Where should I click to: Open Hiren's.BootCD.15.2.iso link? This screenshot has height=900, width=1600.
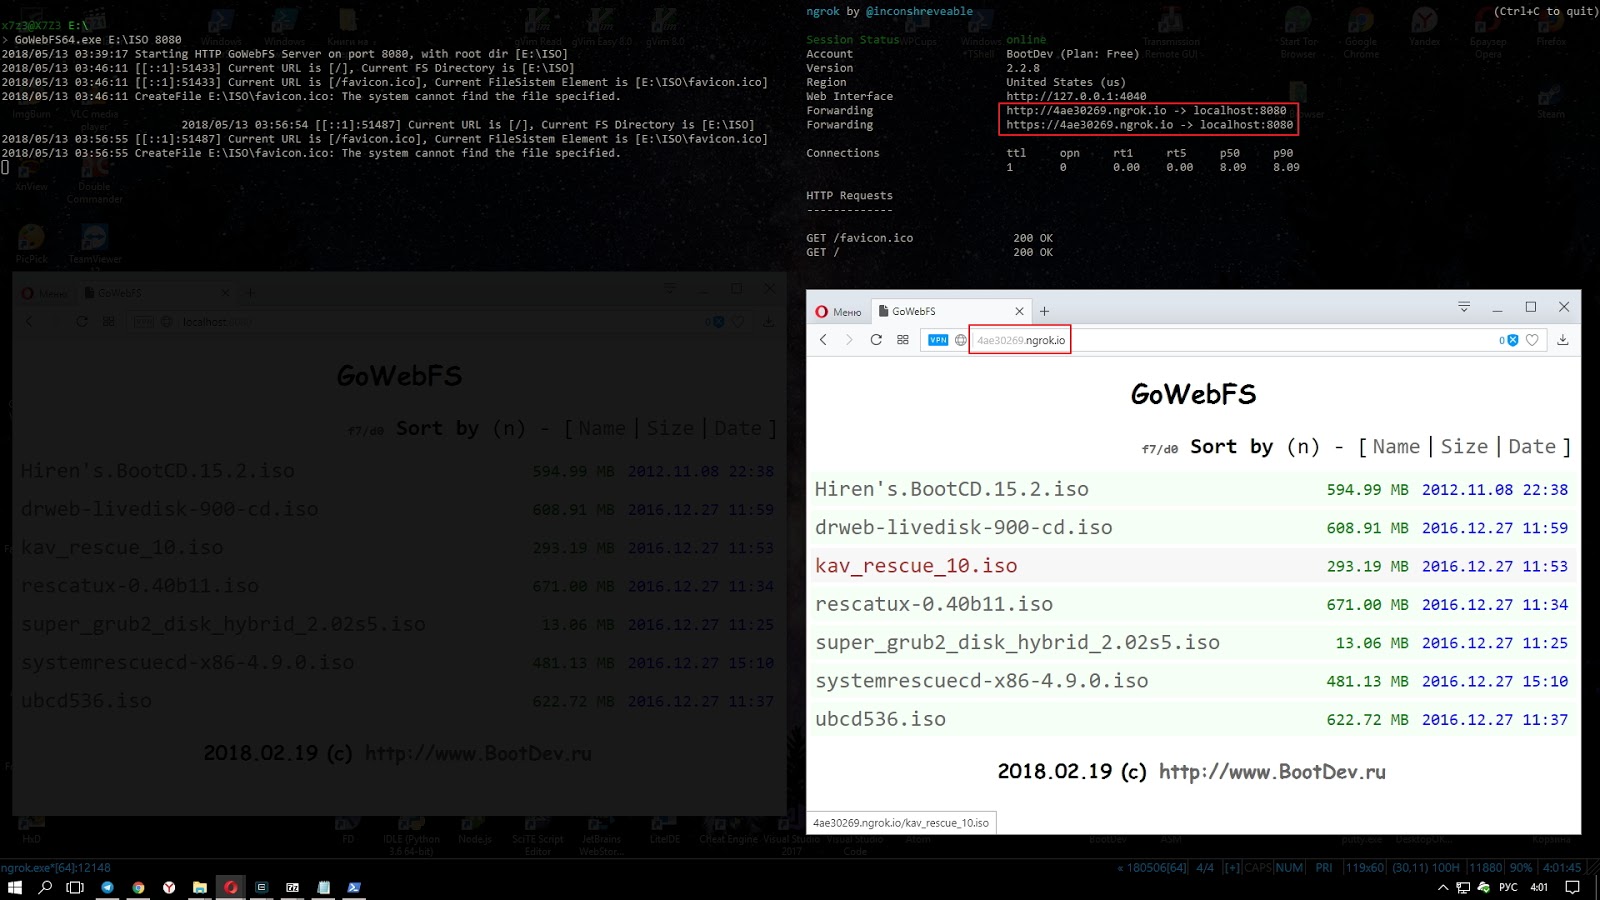pyautogui.click(x=952, y=489)
